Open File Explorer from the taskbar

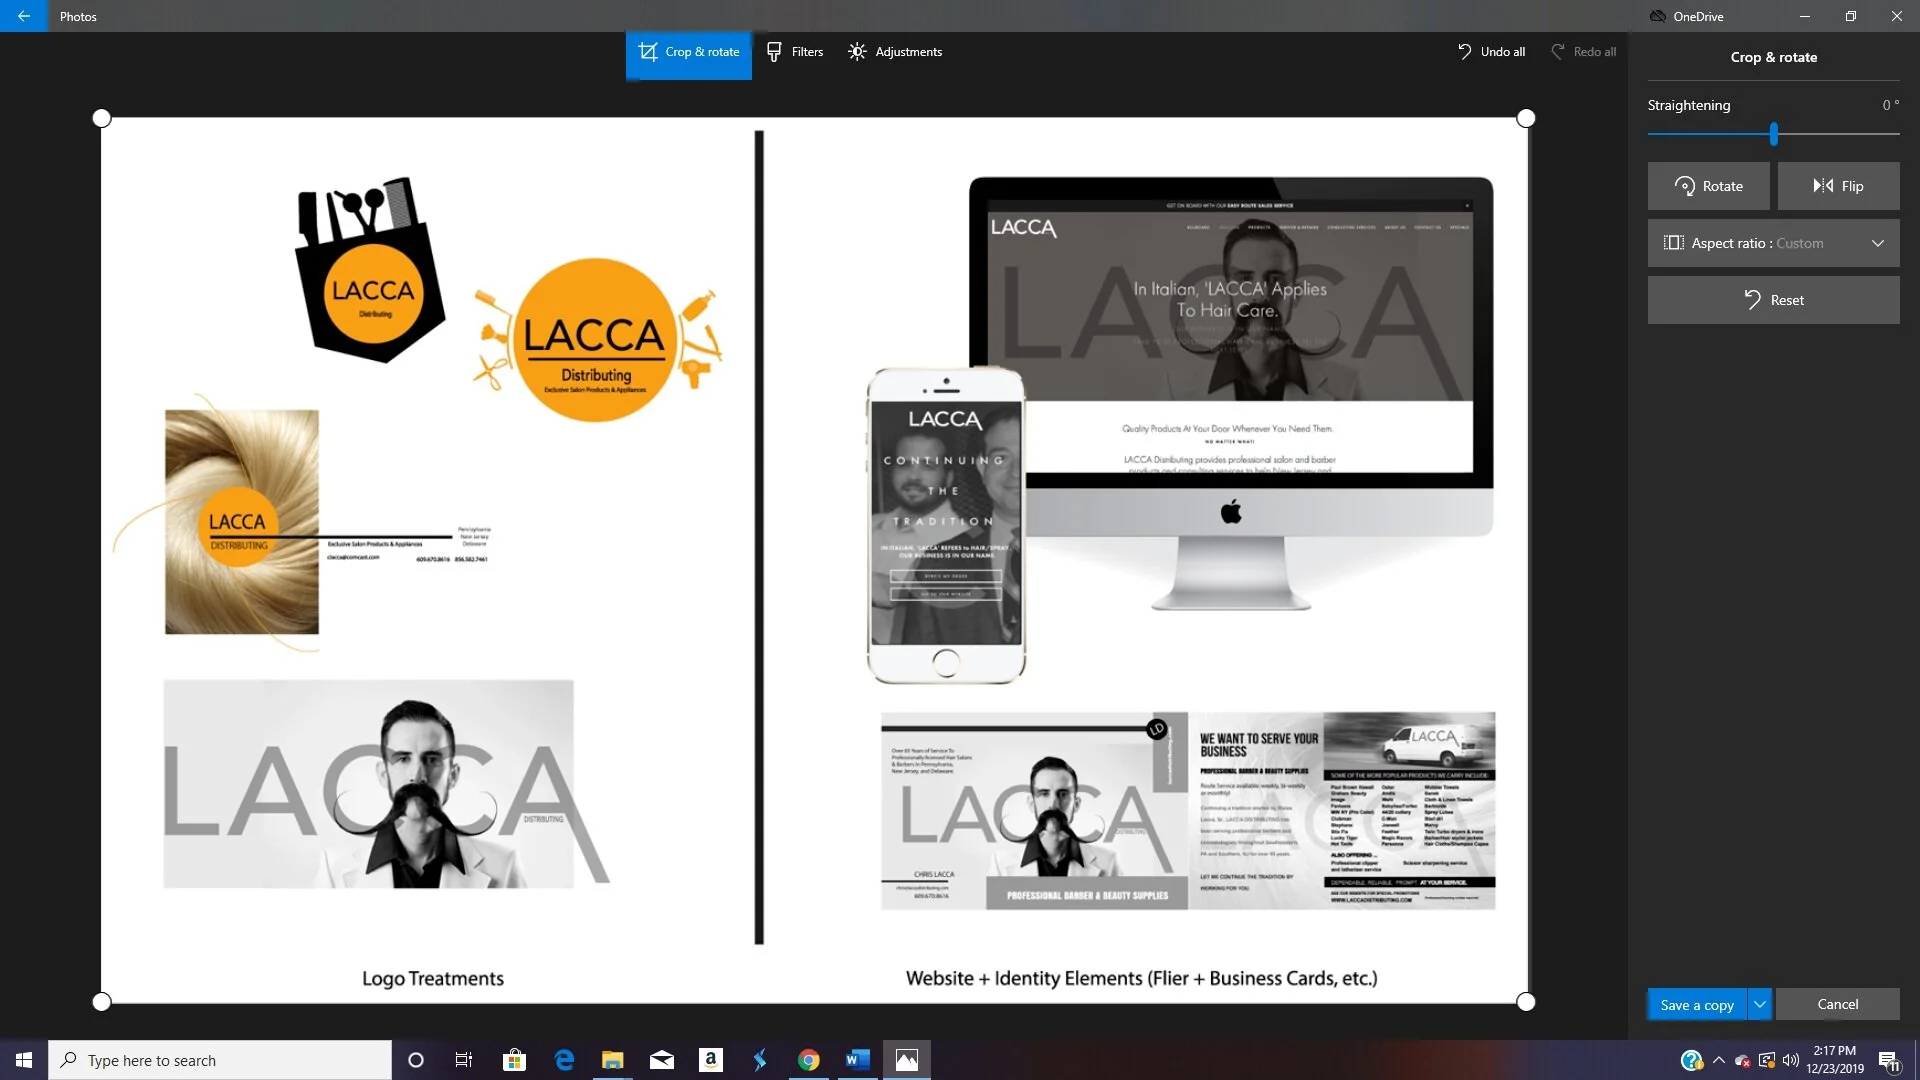coord(612,1060)
